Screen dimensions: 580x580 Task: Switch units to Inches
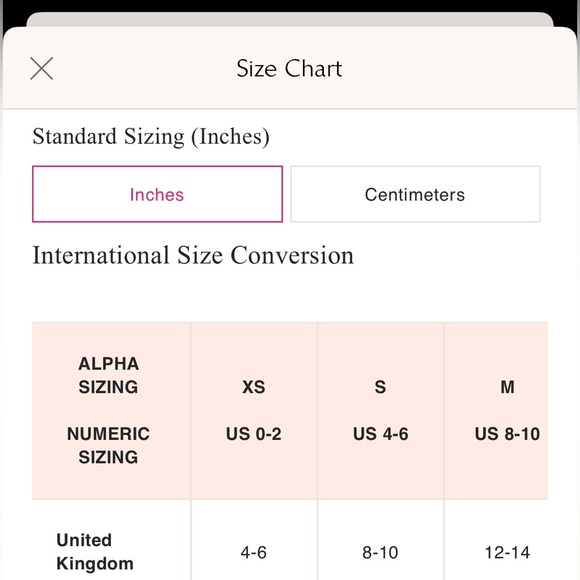point(158,194)
